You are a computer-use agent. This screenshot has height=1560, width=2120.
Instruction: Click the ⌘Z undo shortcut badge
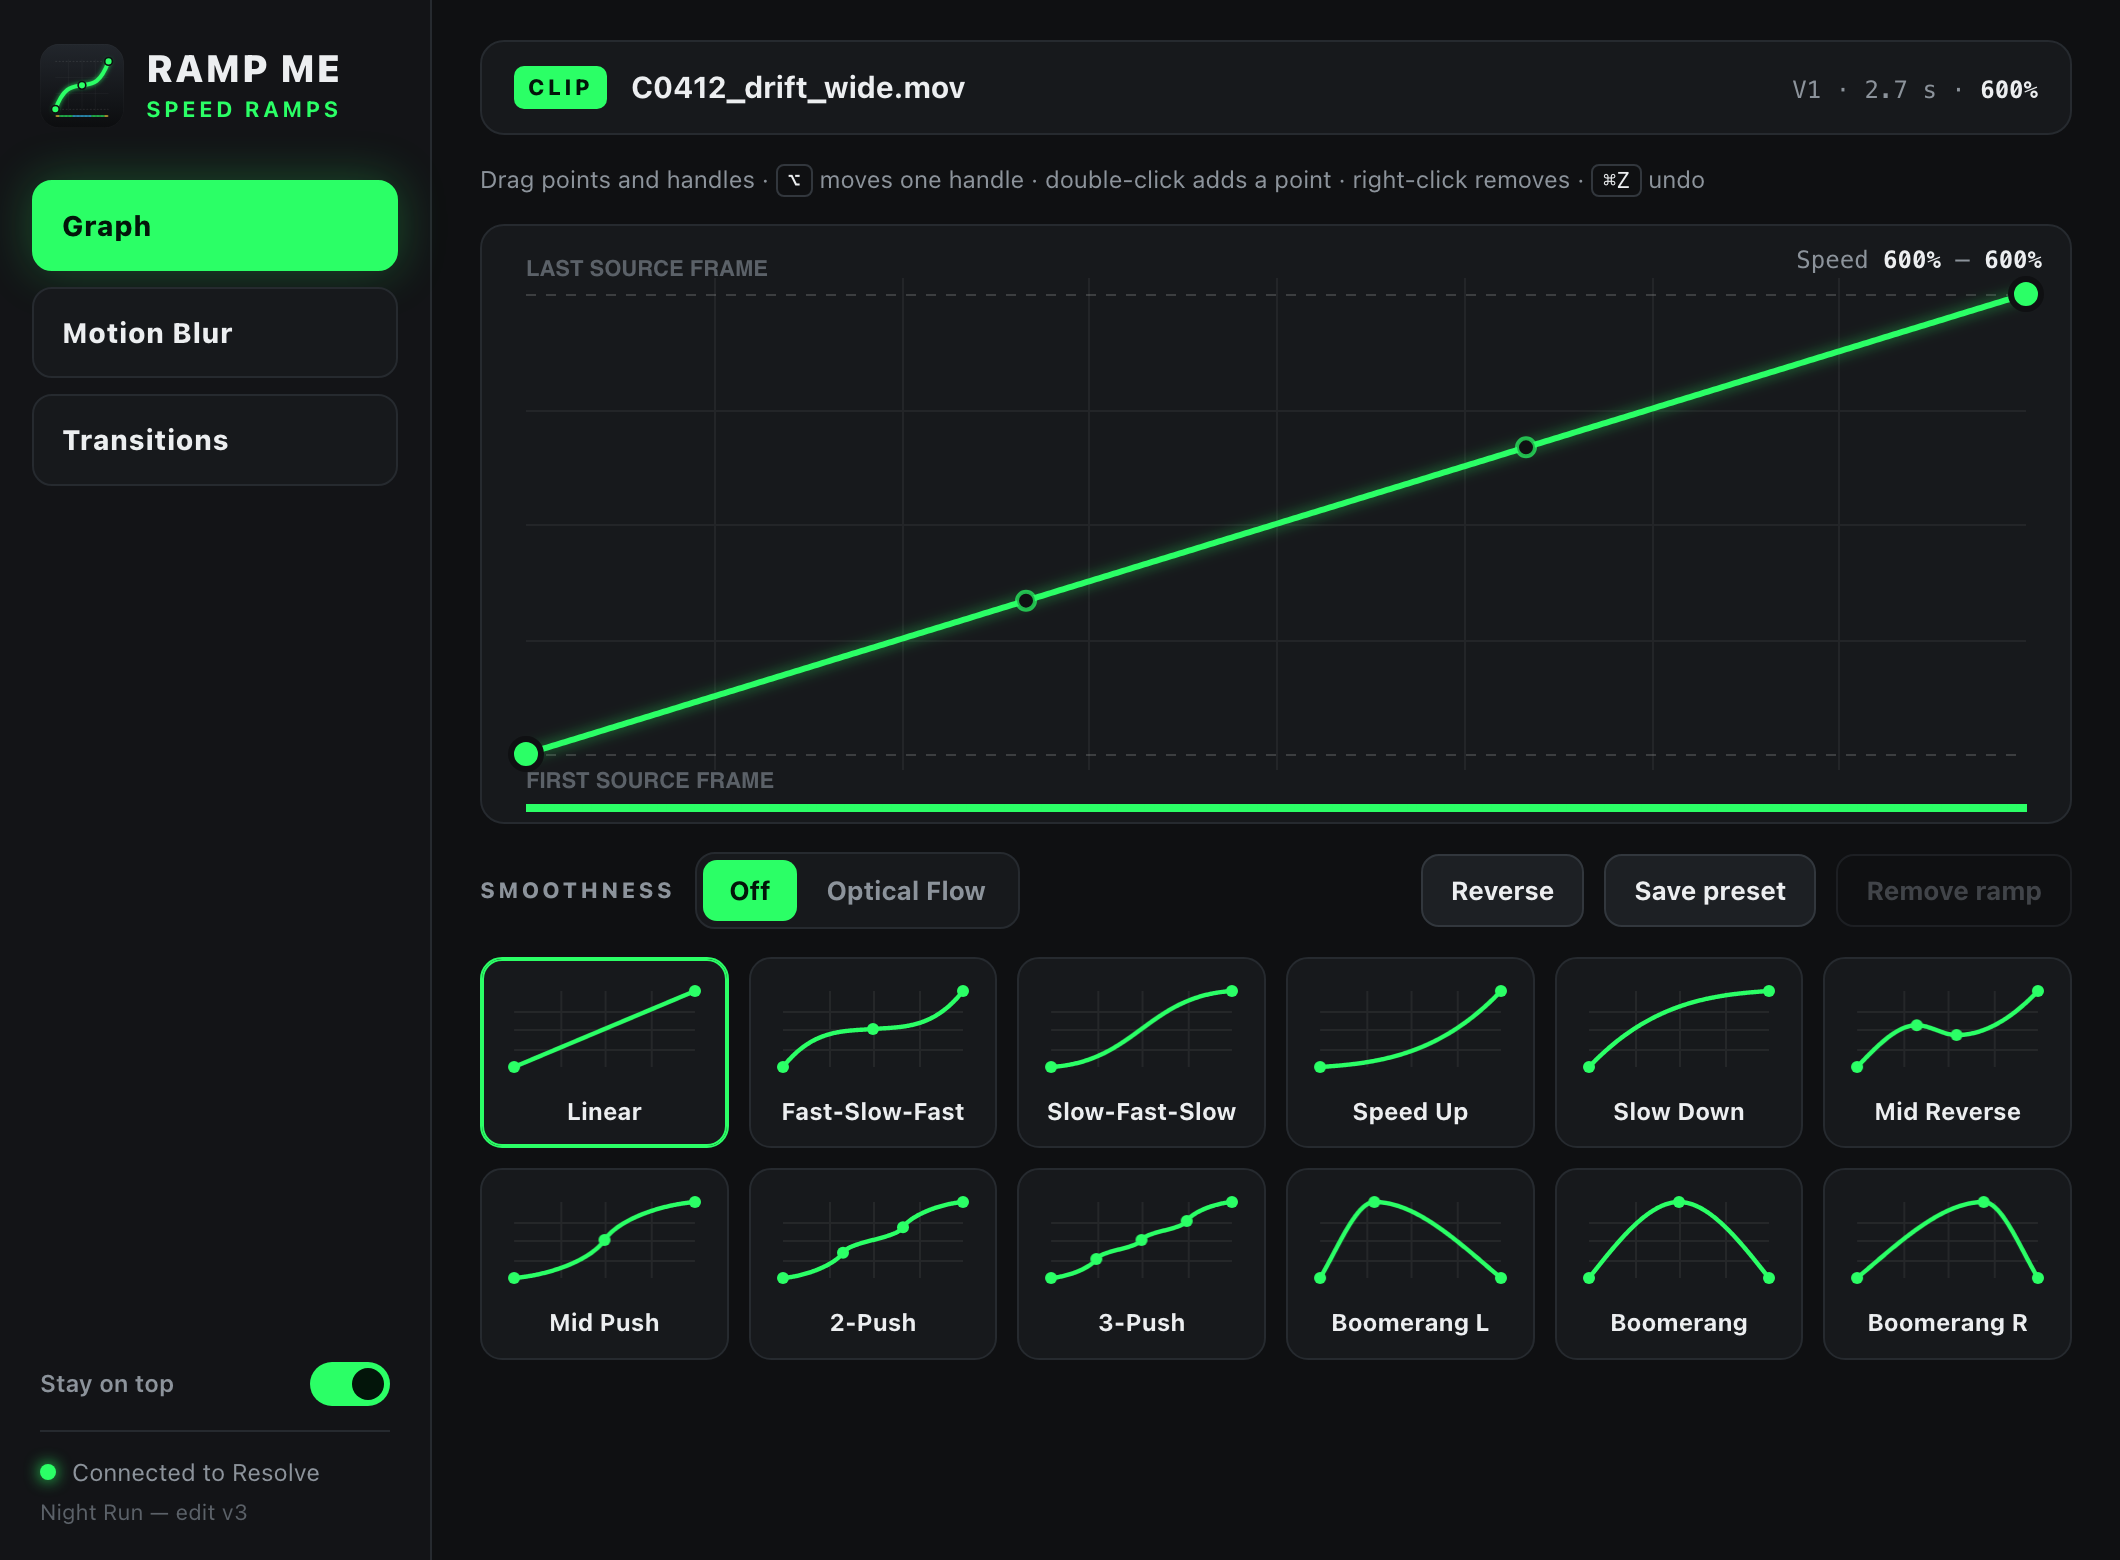pos(1616,180)
